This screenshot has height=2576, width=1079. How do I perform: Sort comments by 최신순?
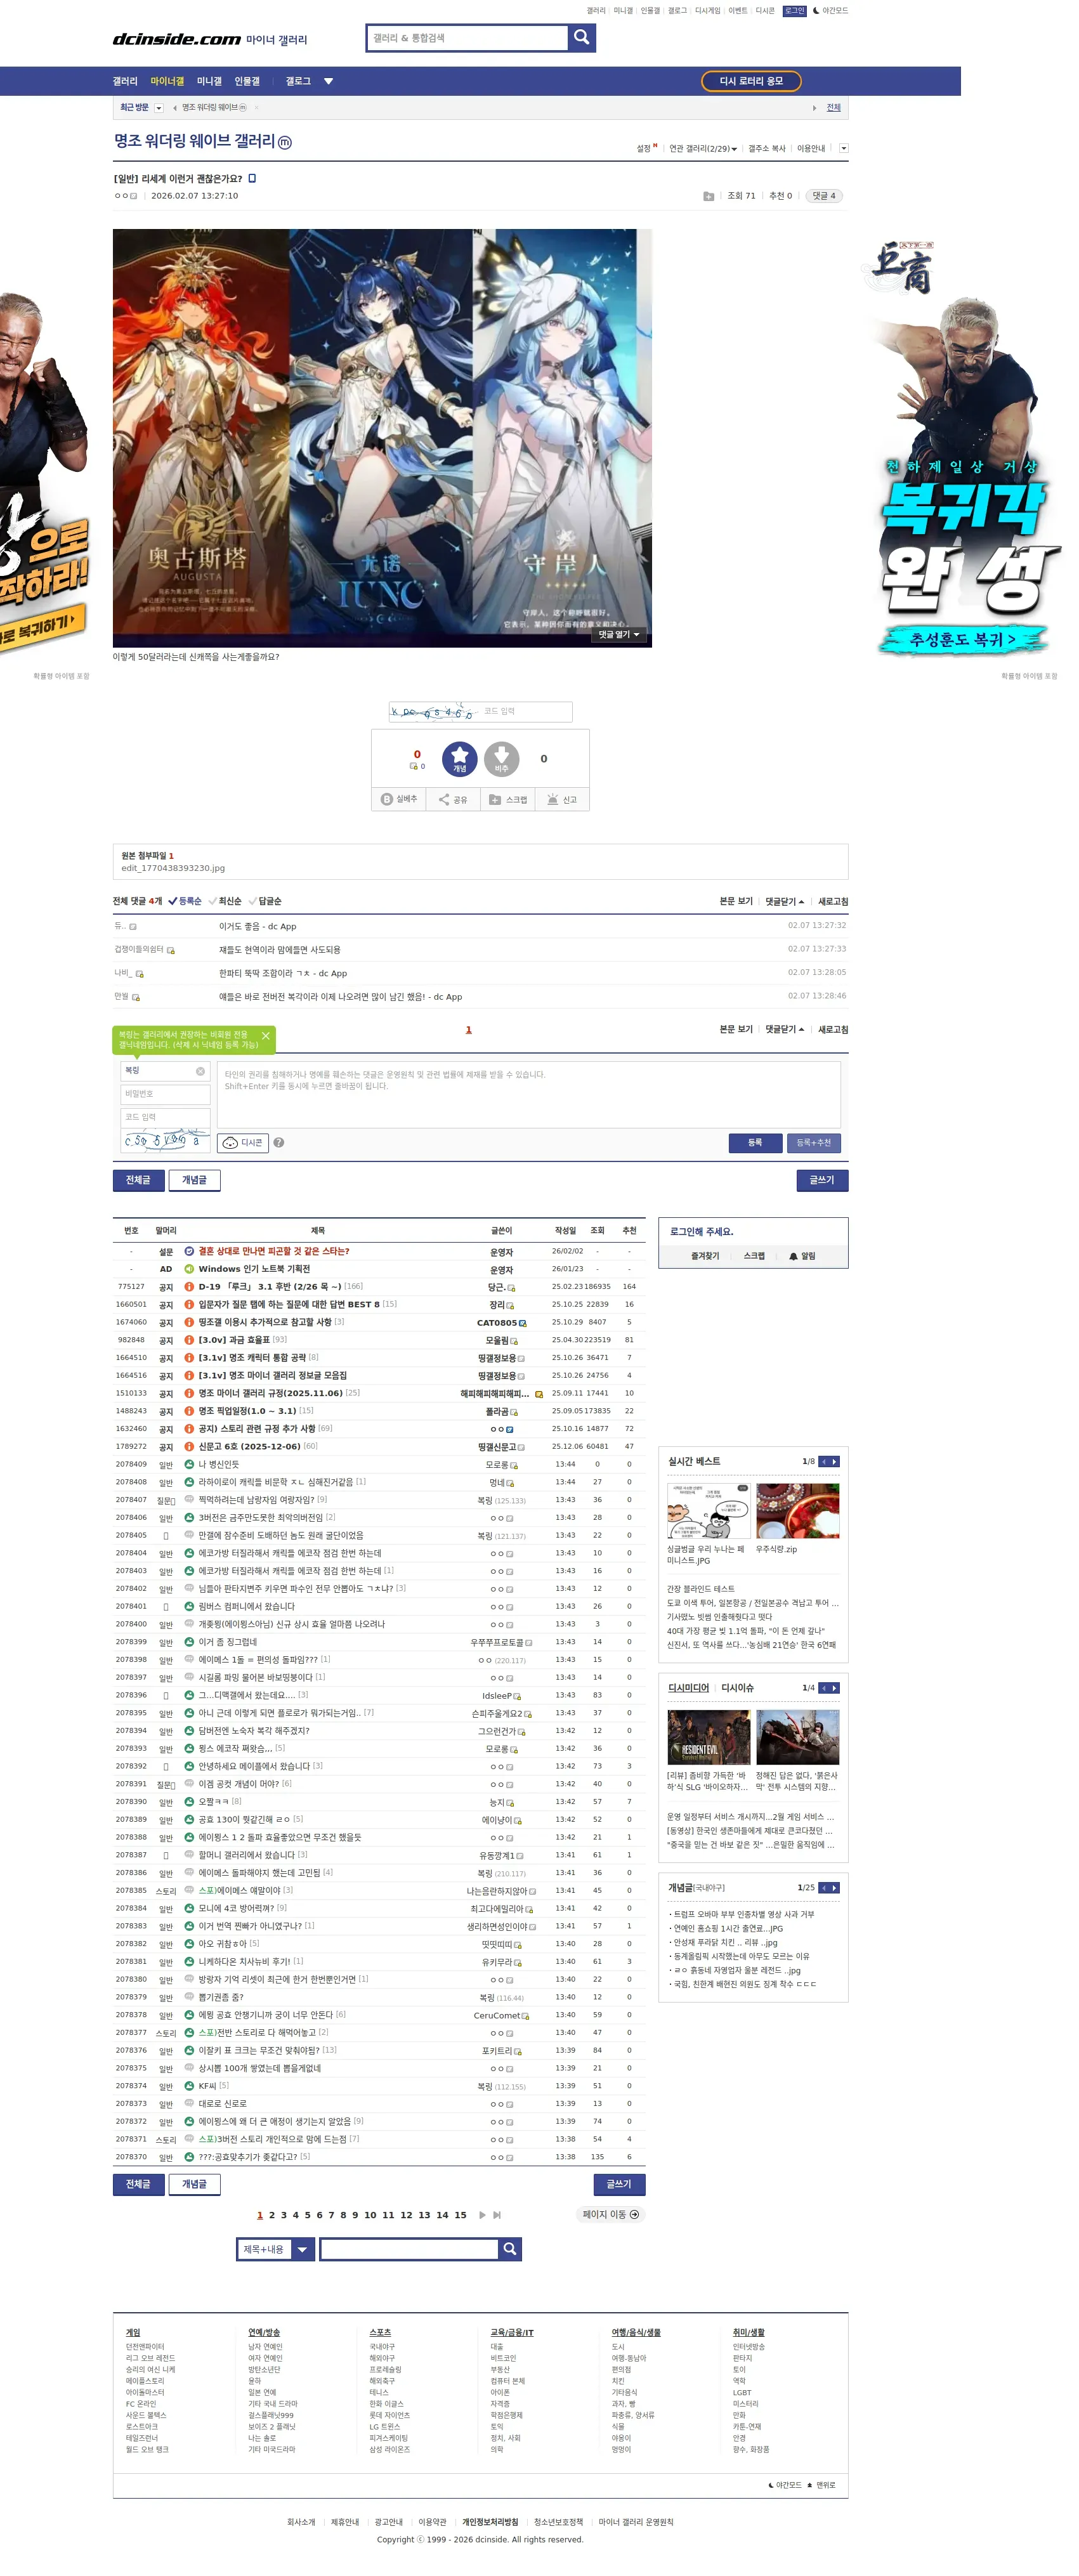225,902
